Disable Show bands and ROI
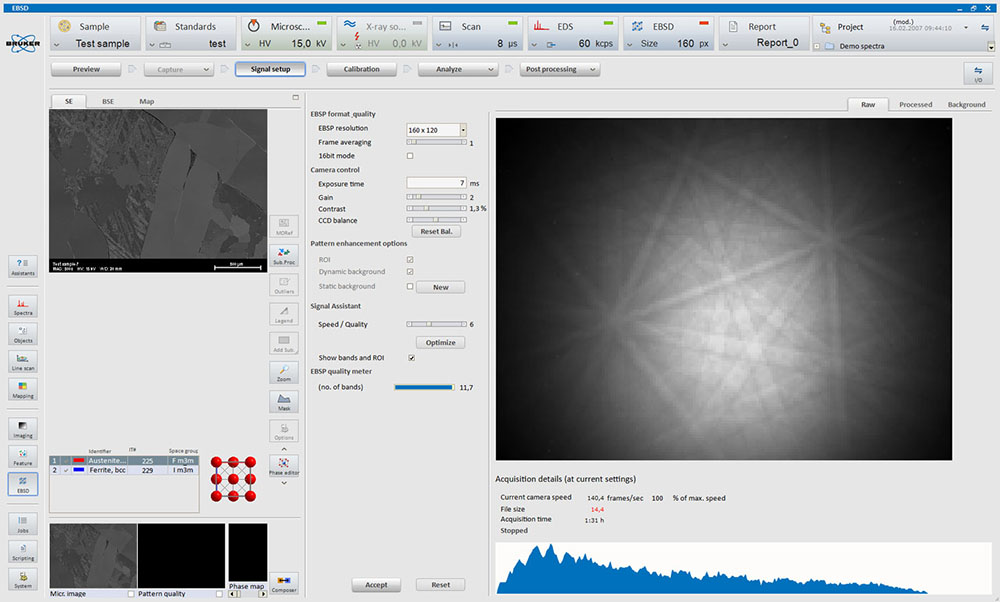 (410, 356)
